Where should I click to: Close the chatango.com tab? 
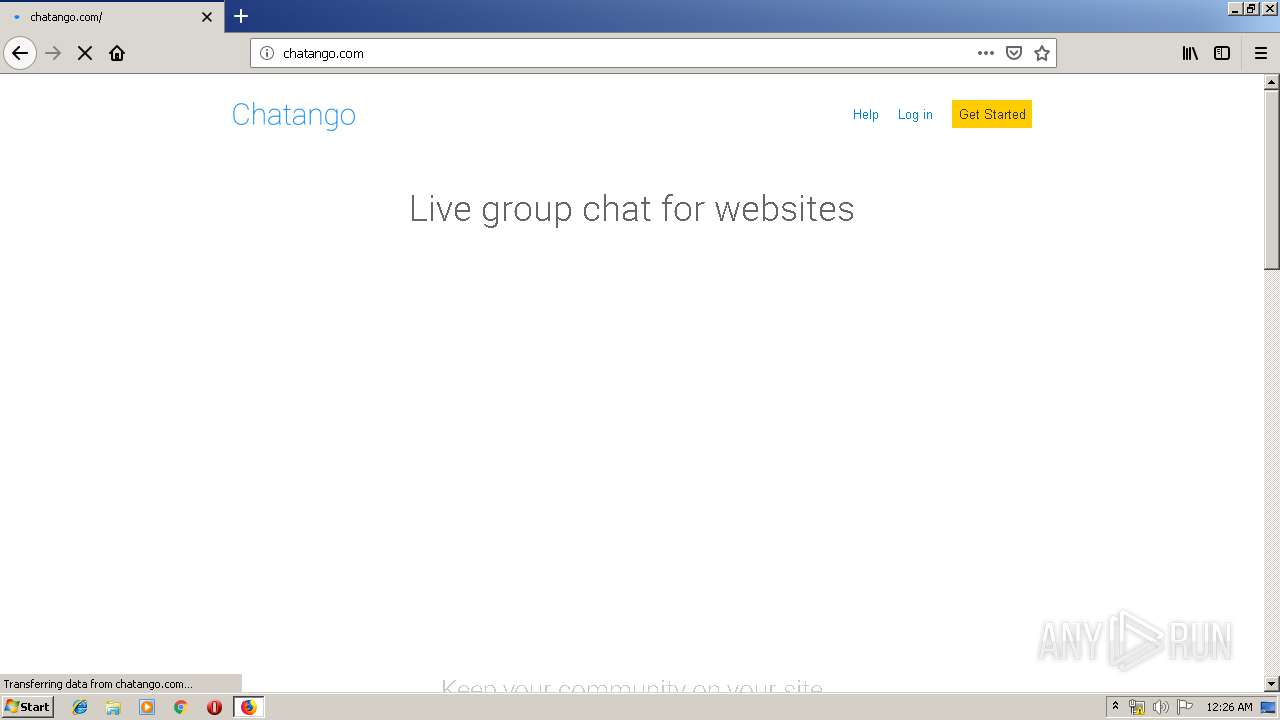coord(207,17)
